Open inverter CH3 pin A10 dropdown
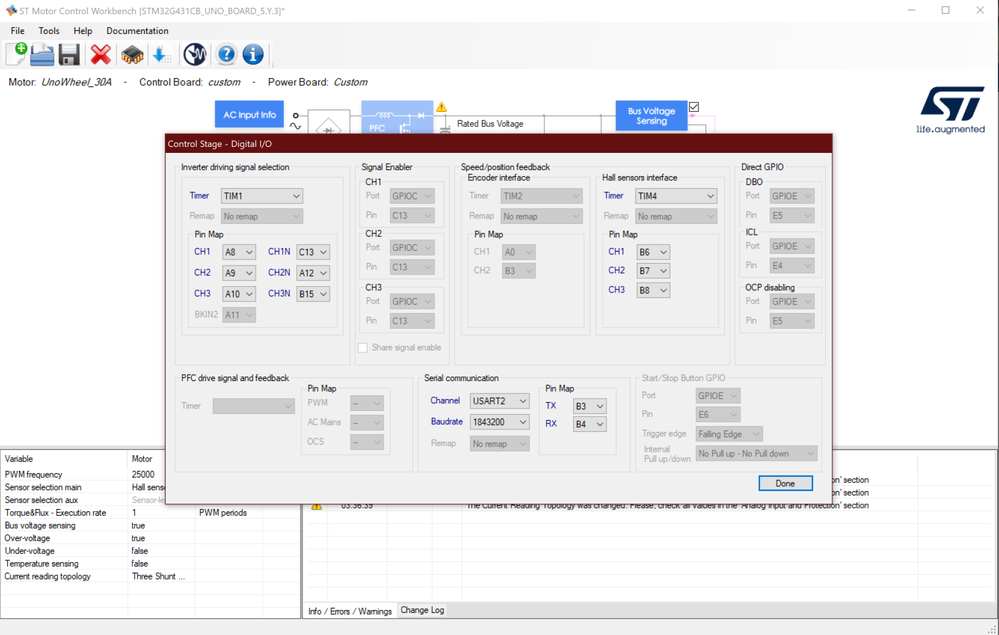The image size is (999, 635). pyautogui.click(x=239, y=294)
